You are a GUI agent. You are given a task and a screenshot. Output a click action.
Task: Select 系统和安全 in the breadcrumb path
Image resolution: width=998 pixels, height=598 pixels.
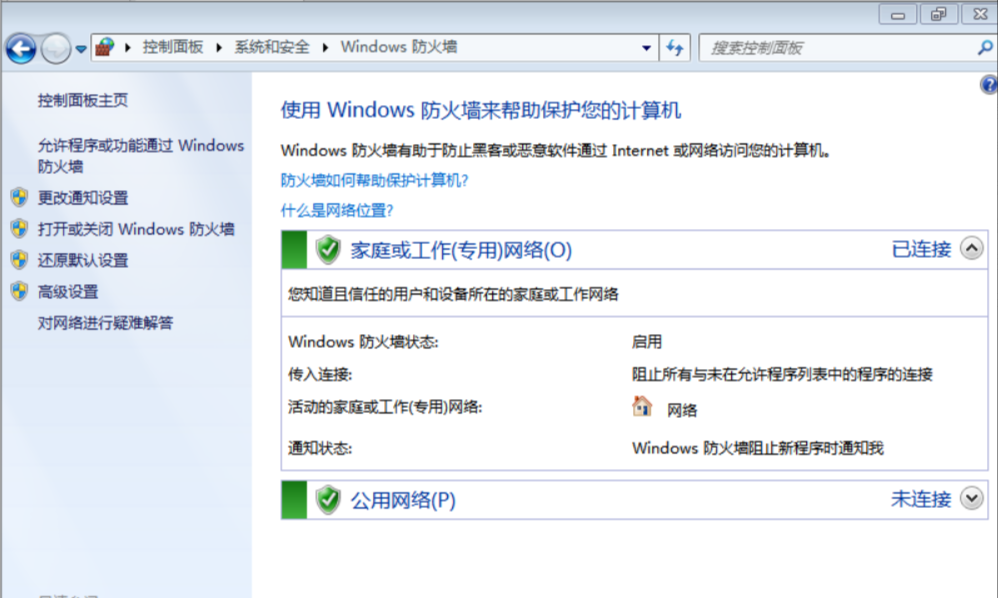click(x=272, y=47)
